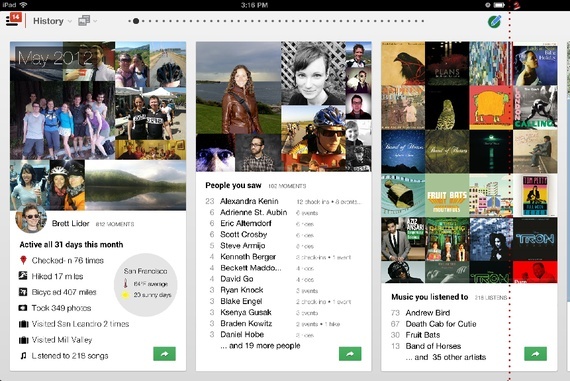Share the People you saw card
570x381 pixels.
click(350, 354)
